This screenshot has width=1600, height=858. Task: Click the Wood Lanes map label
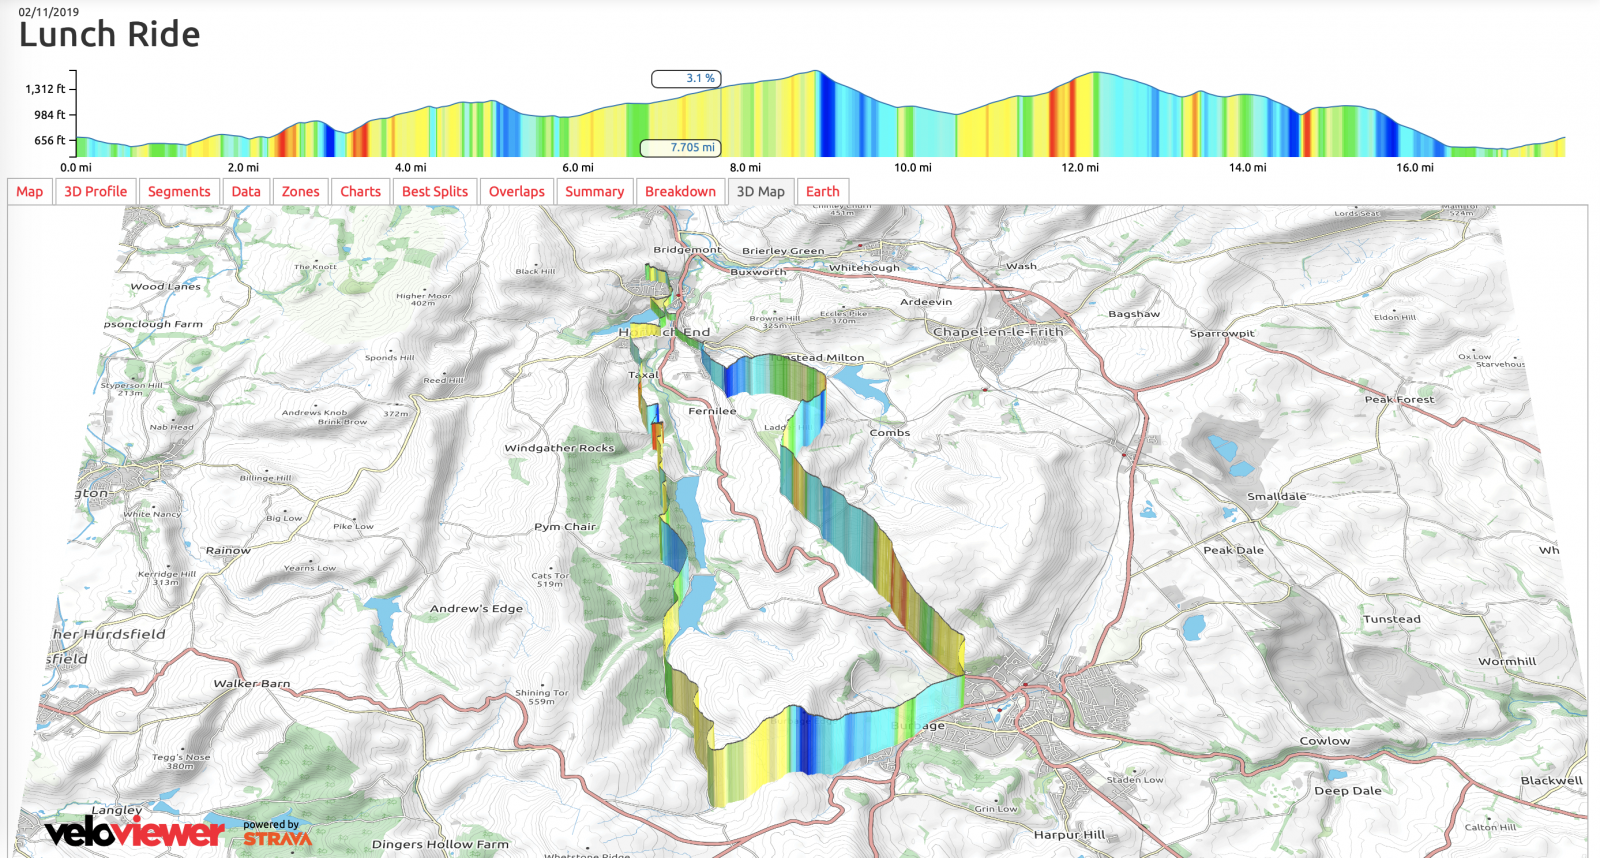coord(165,287)
